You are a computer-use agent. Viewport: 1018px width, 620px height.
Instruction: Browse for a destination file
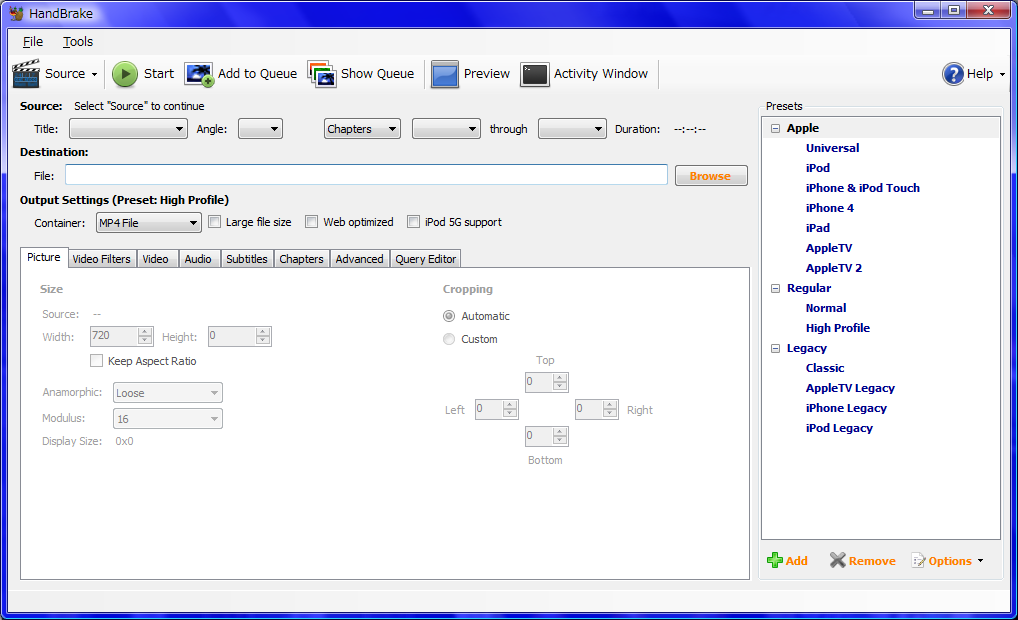tap(710, 174)
